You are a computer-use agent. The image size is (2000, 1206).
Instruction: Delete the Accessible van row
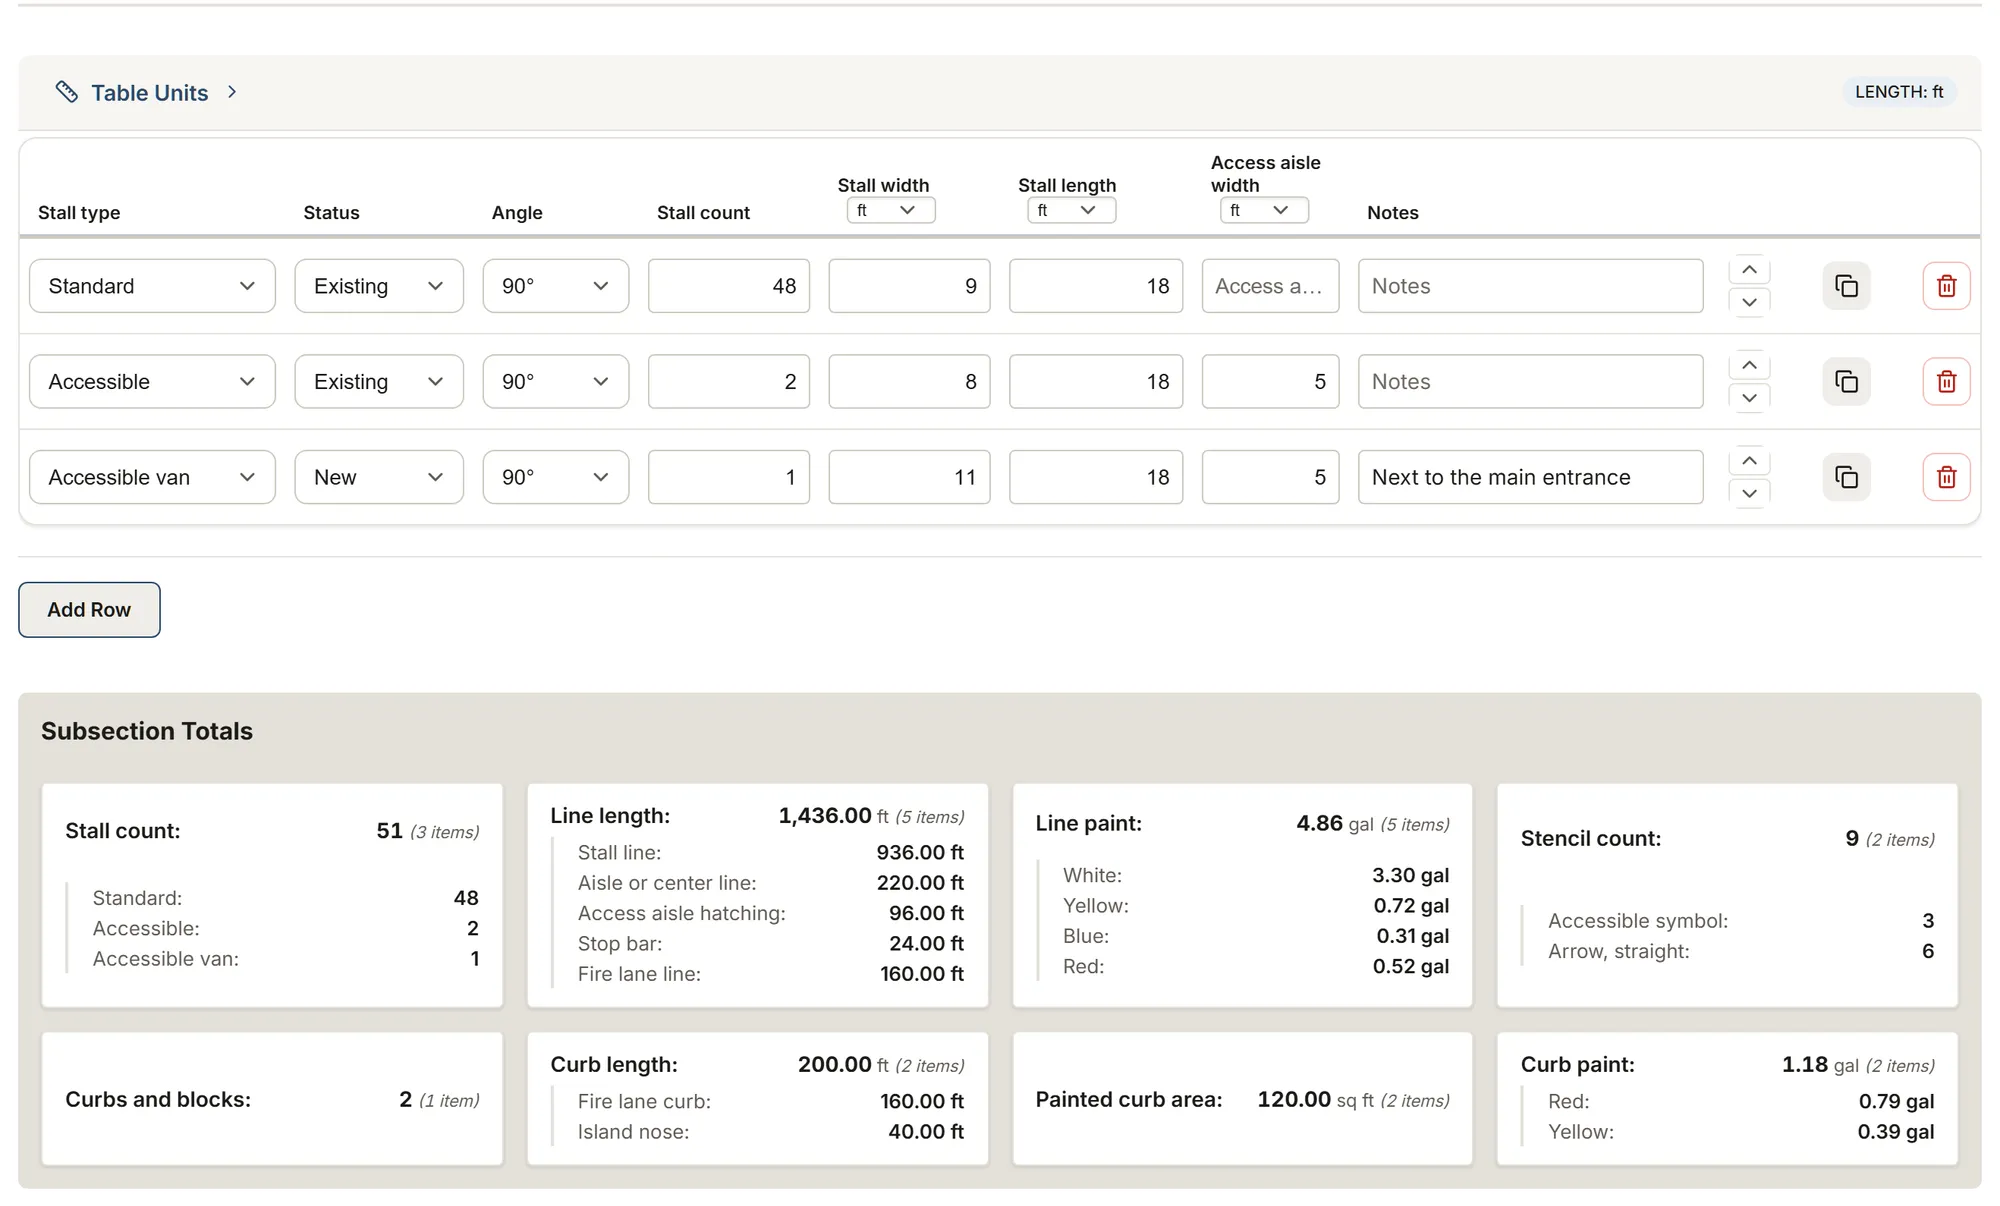coord(1946,477)
